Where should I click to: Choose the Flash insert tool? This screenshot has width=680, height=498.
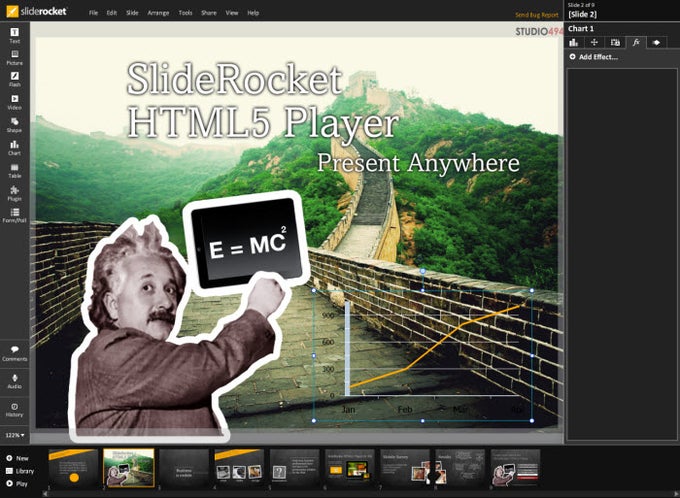pos(14,79)
